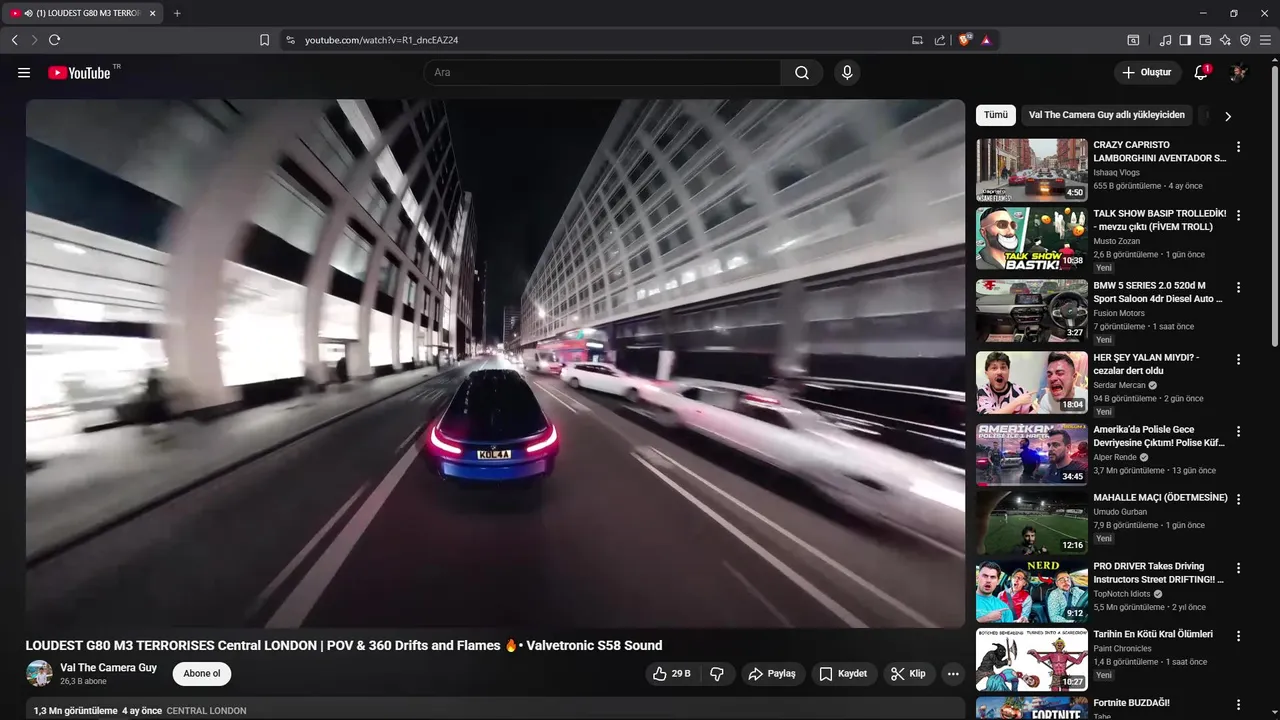Go to the YouTube home logo
The width and height of the screenshot is (1280, 720).
pos(79,73)
